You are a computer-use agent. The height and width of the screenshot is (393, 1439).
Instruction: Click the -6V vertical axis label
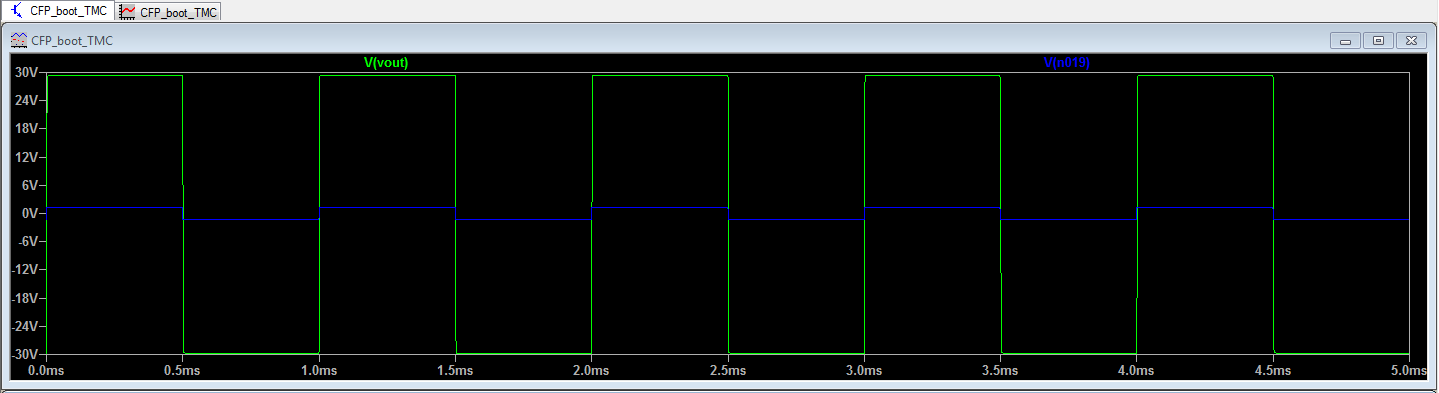pyautogui.click(x=28, y=242)
